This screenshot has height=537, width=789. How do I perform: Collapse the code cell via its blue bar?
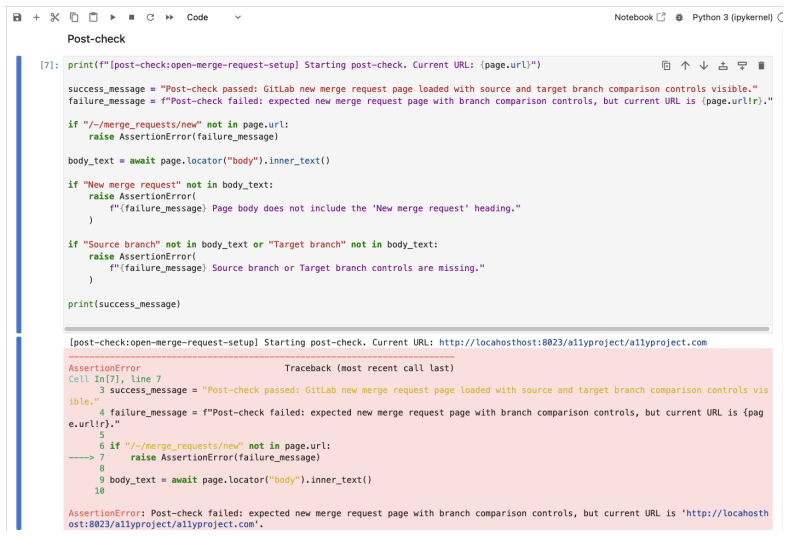(19, 194)
